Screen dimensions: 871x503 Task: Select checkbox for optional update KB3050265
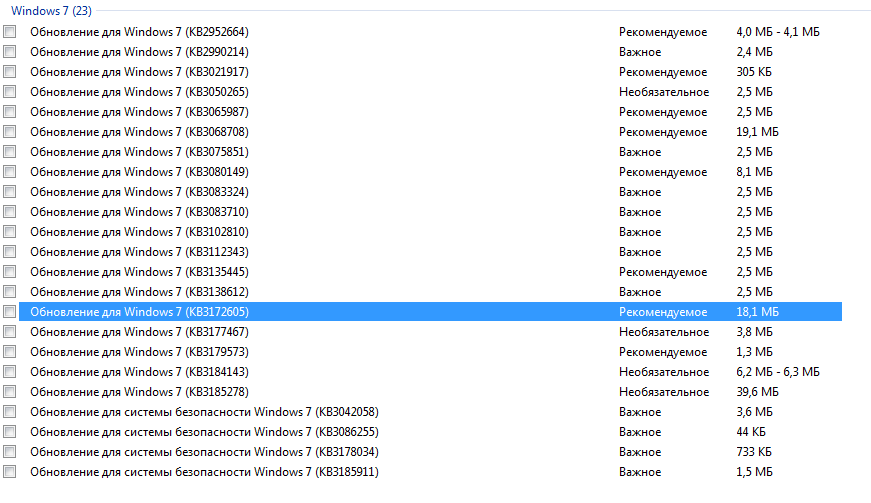pyautogui.click(x=9, y=92)
